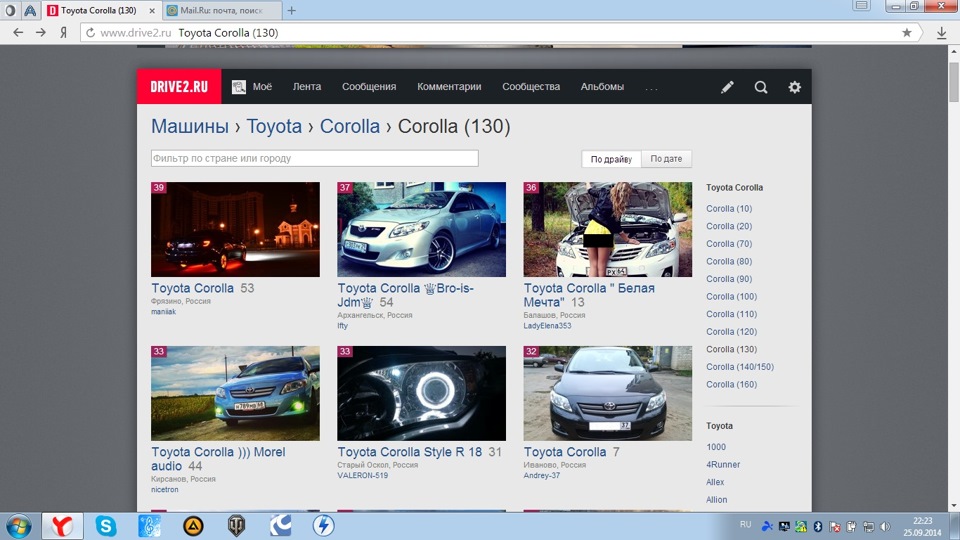
Task: Go to Машины breadcrumb
Action: pos(190,126)
